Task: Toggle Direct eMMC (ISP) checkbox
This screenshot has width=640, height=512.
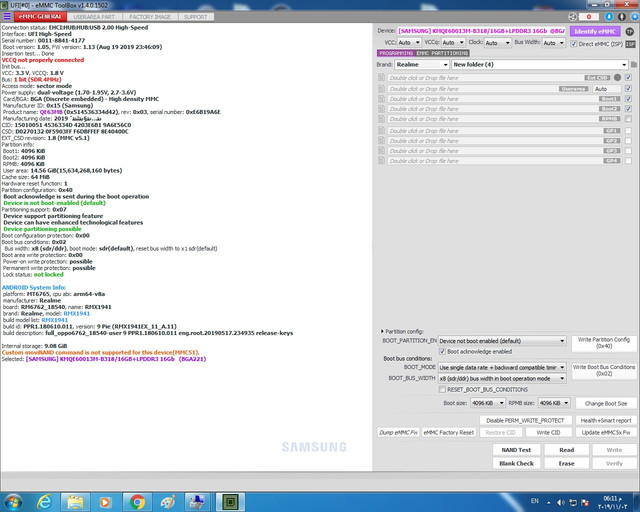Action: click(x=574, y=44)
